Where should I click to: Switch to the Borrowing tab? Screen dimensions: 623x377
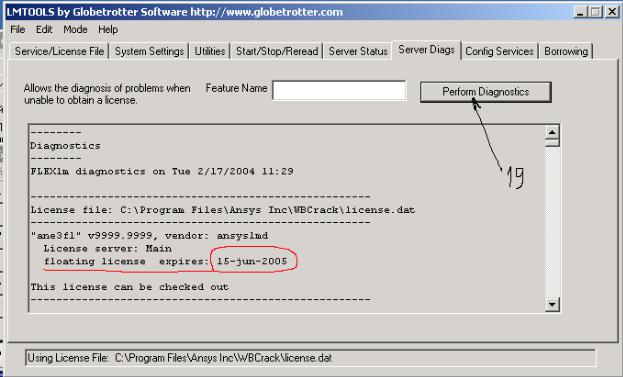click(x=566, y=51)
